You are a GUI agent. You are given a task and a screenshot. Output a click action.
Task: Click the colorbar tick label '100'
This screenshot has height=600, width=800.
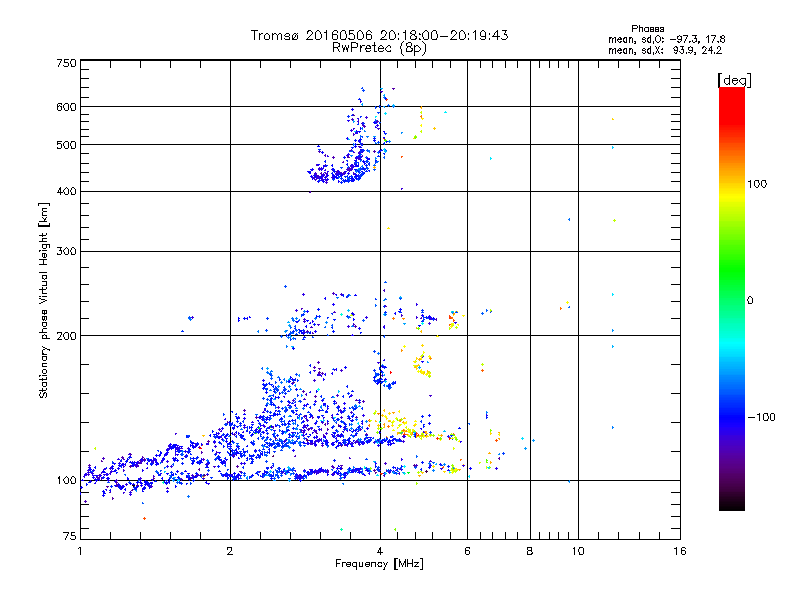(x=757, y=184)
